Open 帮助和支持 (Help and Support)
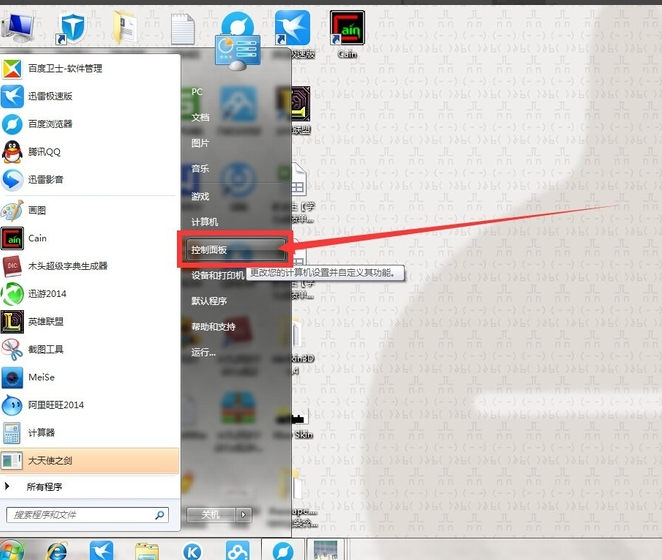The image size is (662, 560). 213,327
